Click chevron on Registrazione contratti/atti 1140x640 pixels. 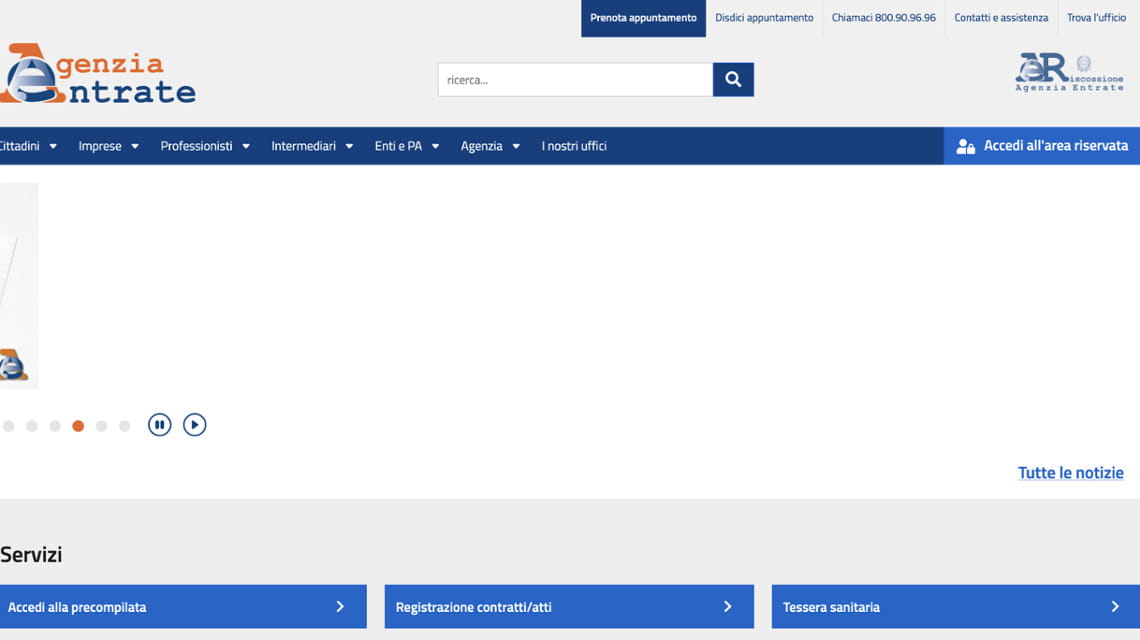click(x=727, y=607)
